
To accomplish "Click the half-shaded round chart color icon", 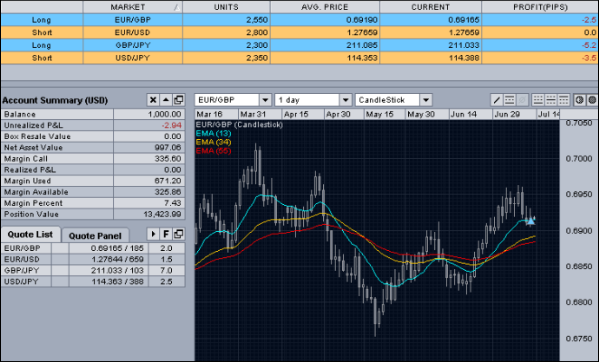I will [580, 100].
